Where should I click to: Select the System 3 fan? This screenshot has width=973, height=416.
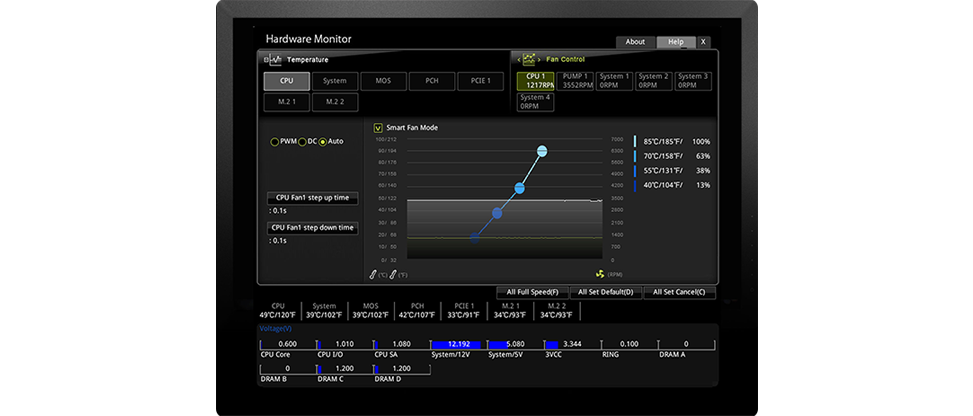[x=693, y=81]
